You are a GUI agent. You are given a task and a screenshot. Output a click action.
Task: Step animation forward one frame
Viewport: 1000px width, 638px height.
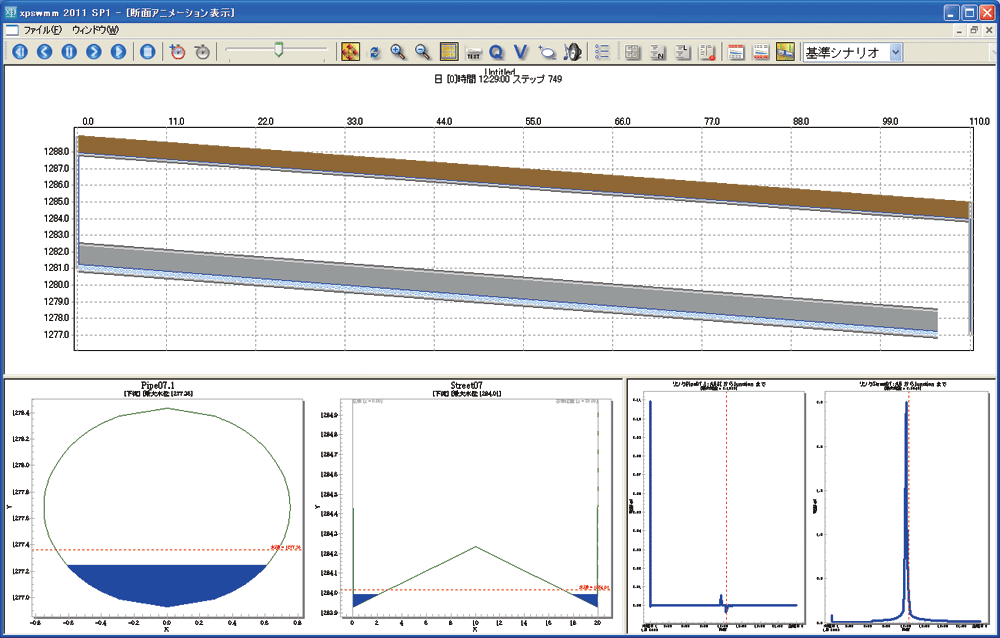click(x=94, y=51)
